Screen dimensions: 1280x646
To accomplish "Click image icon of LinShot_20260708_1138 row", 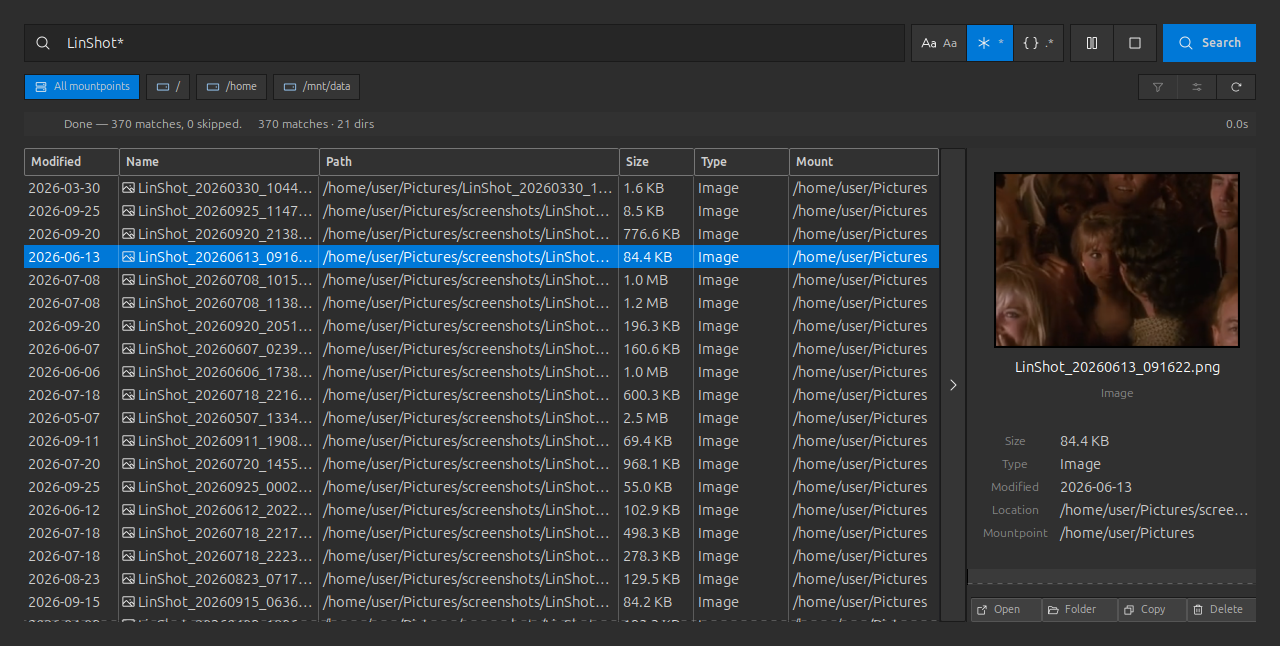I will (128, 303).
